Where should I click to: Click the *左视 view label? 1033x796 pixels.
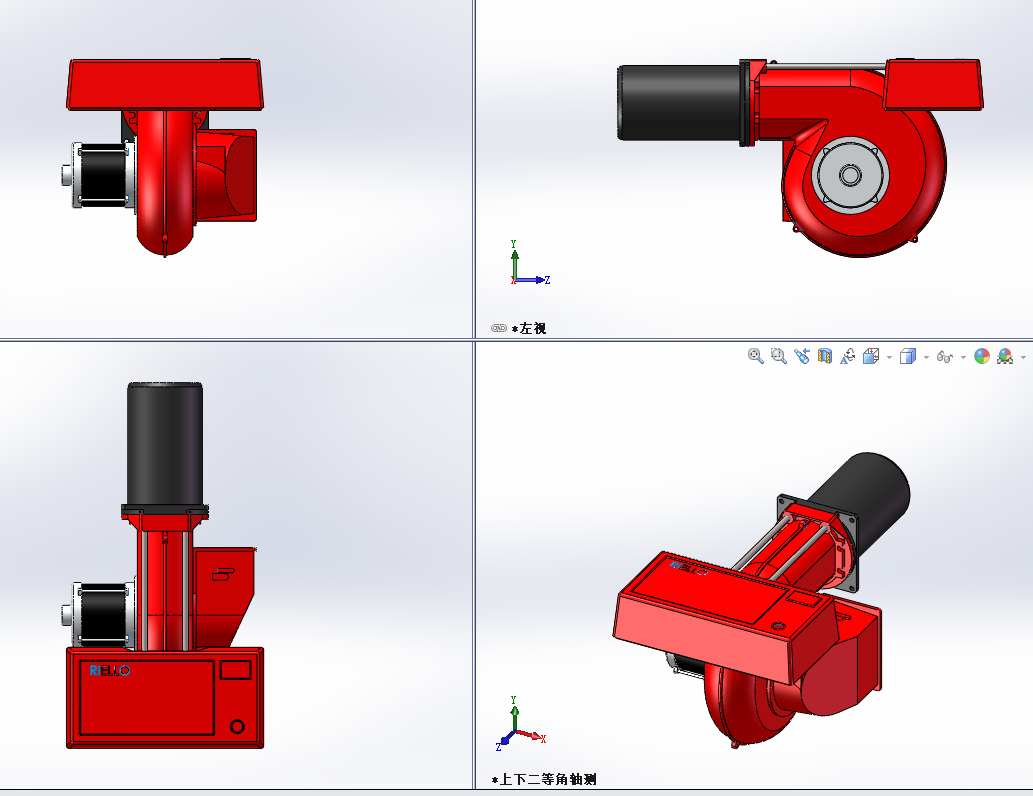(529, 328)
